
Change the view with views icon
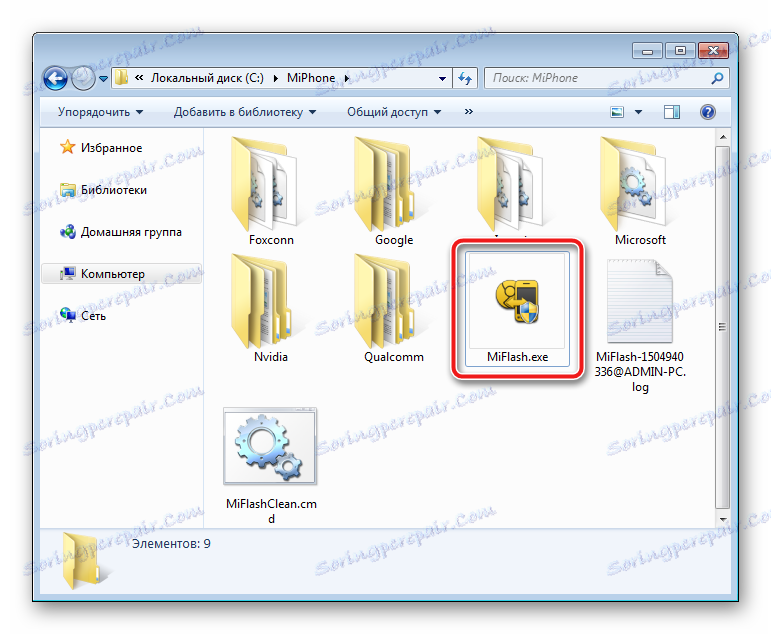tap(617, 112)
